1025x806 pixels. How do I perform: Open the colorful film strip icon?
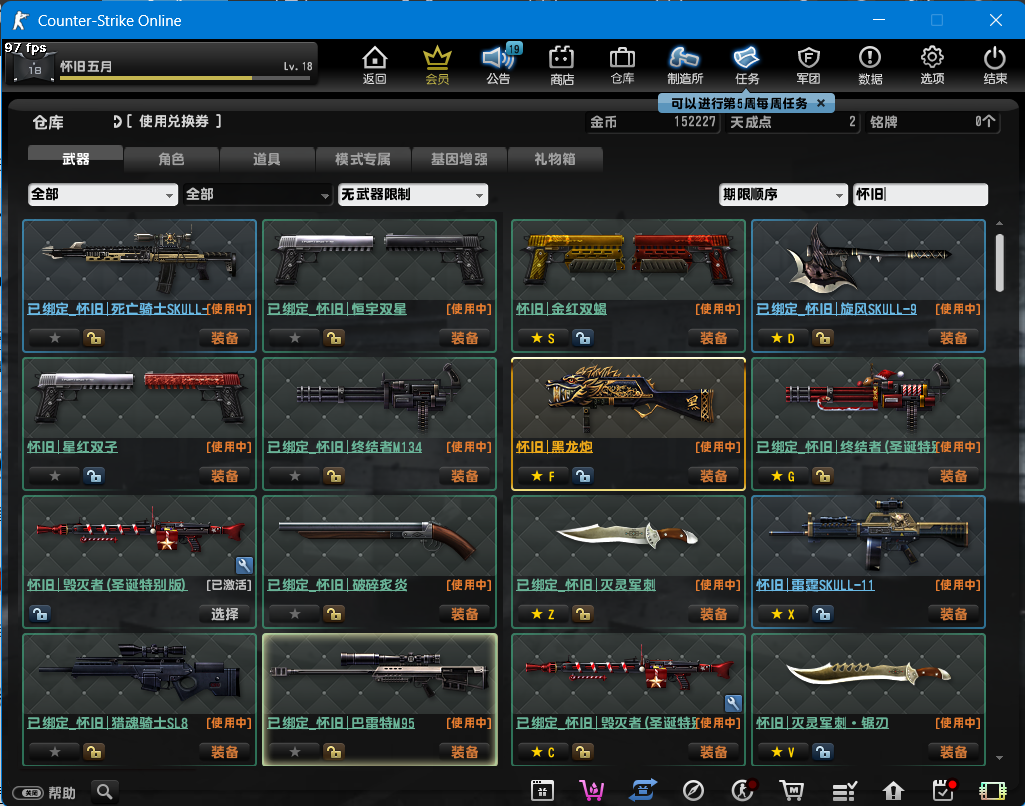tap(992, 791)
